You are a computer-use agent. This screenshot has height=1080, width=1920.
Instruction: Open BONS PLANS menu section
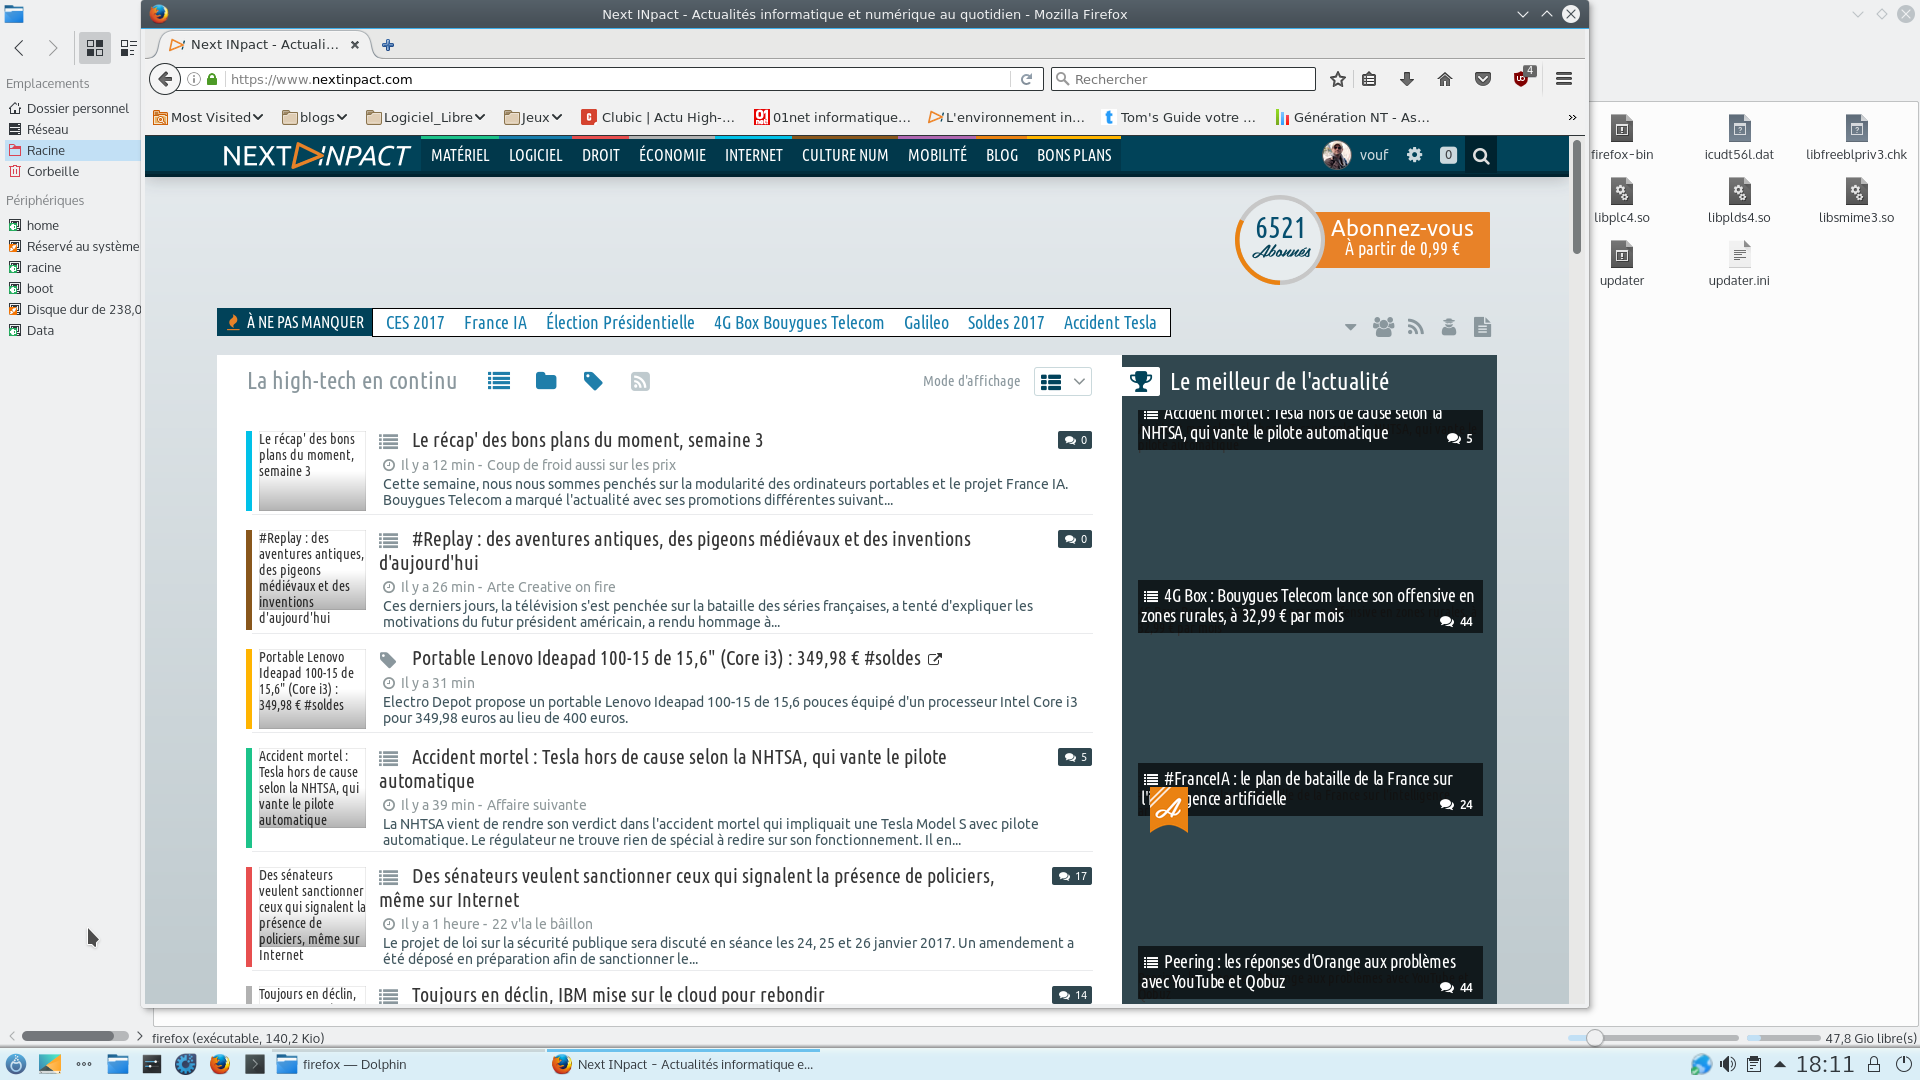point(1074,155)
